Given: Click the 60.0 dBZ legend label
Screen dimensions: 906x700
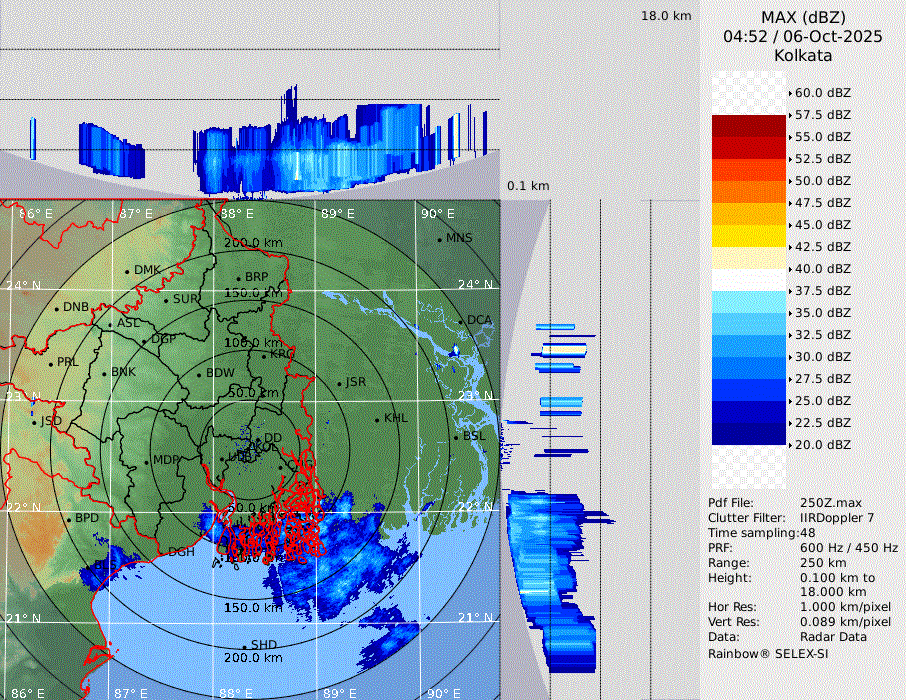Looking at the screenshot, I should click(x=822, y=93).
